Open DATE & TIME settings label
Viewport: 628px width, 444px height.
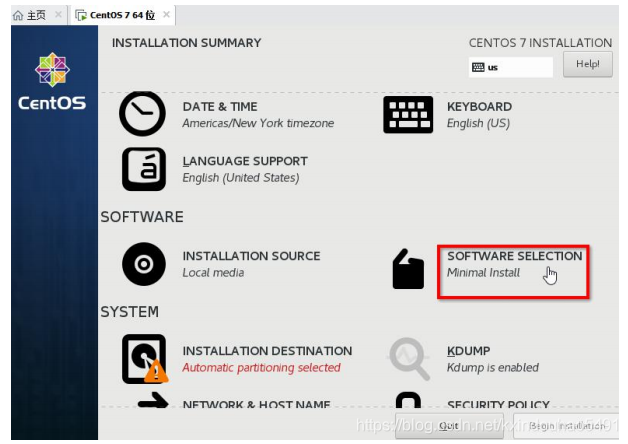pos(220,107)
